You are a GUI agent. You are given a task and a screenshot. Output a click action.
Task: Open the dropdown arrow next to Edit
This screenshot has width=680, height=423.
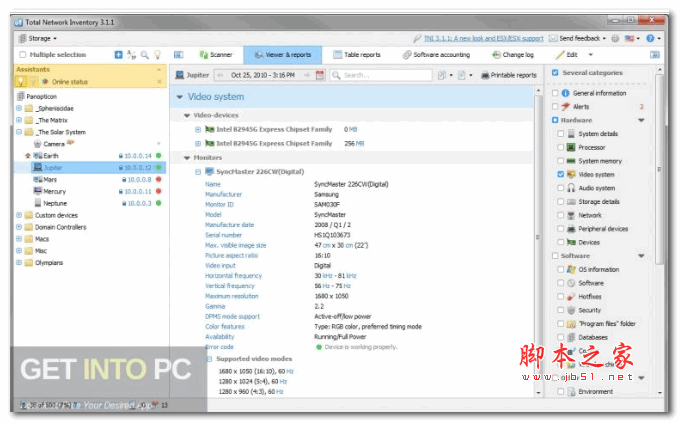590,55
